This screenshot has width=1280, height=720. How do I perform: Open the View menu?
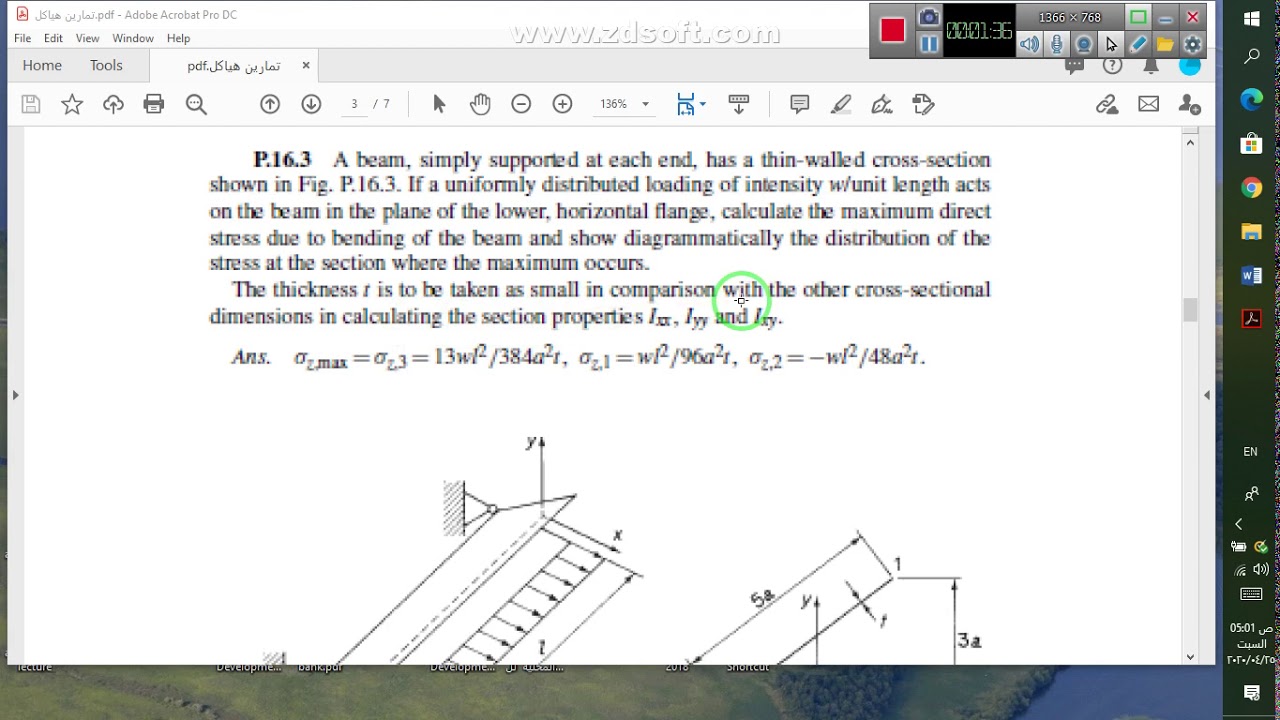87,38
